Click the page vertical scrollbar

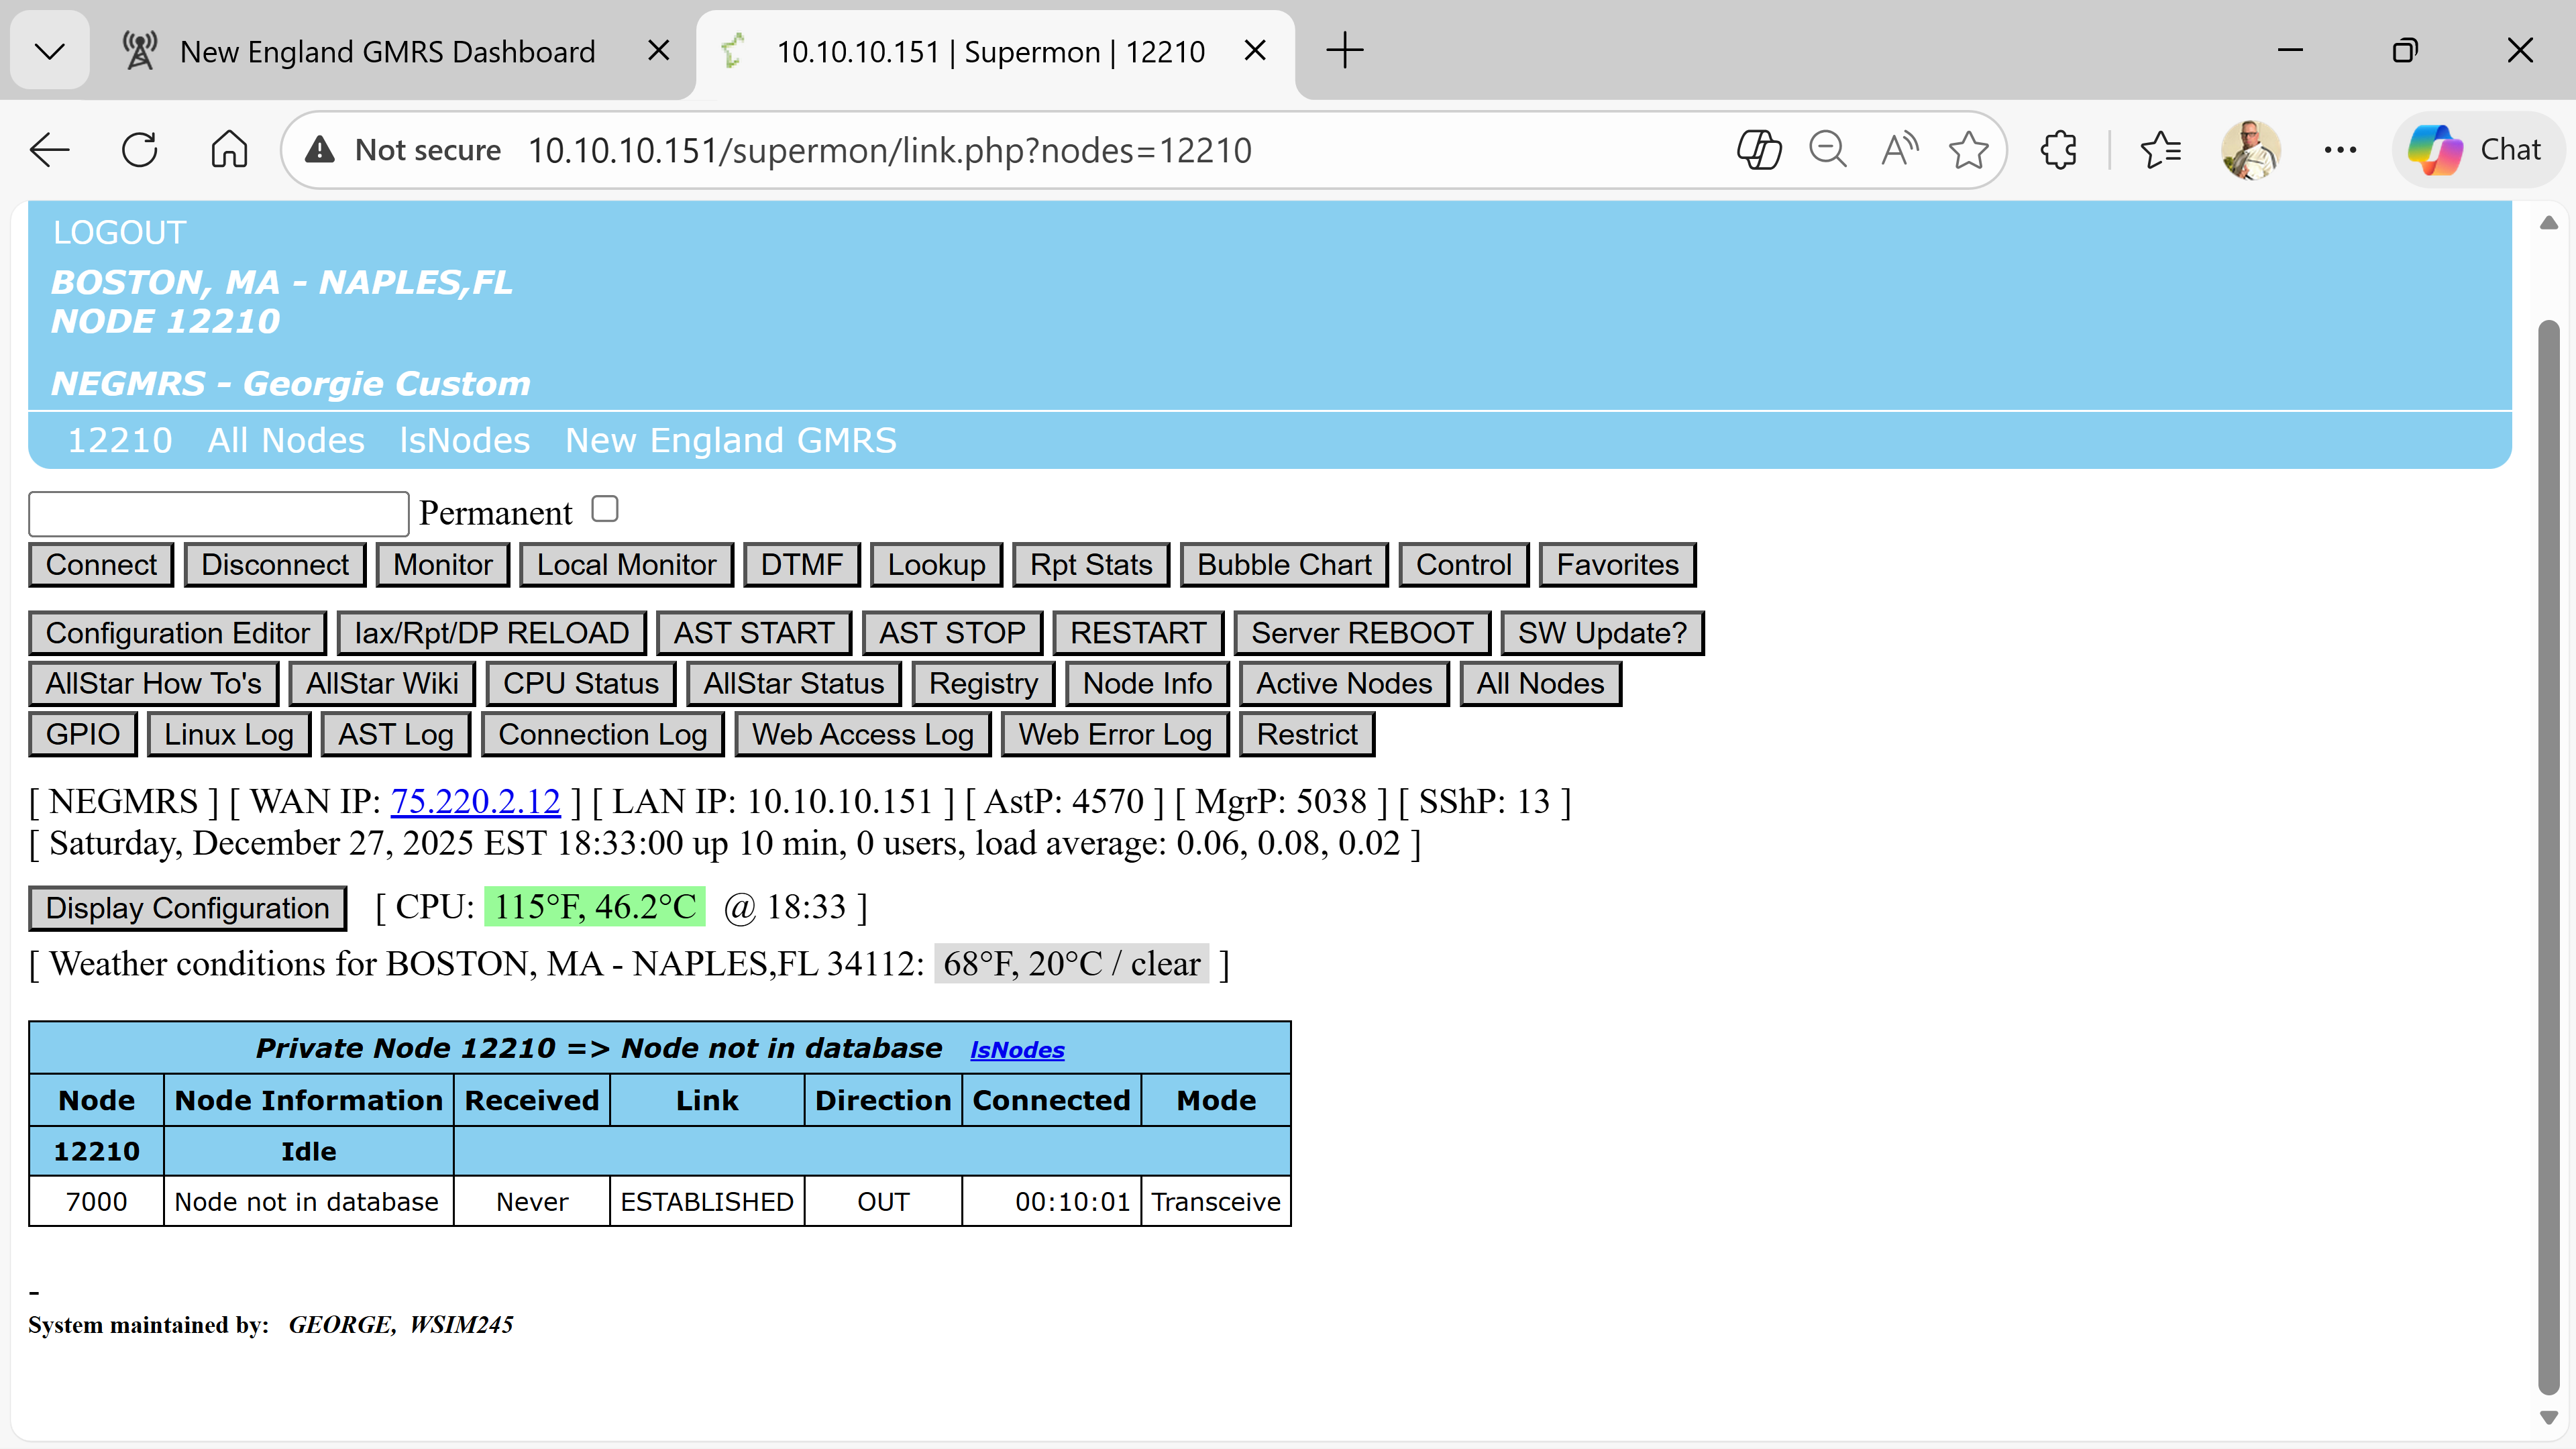click(2548, 850)
